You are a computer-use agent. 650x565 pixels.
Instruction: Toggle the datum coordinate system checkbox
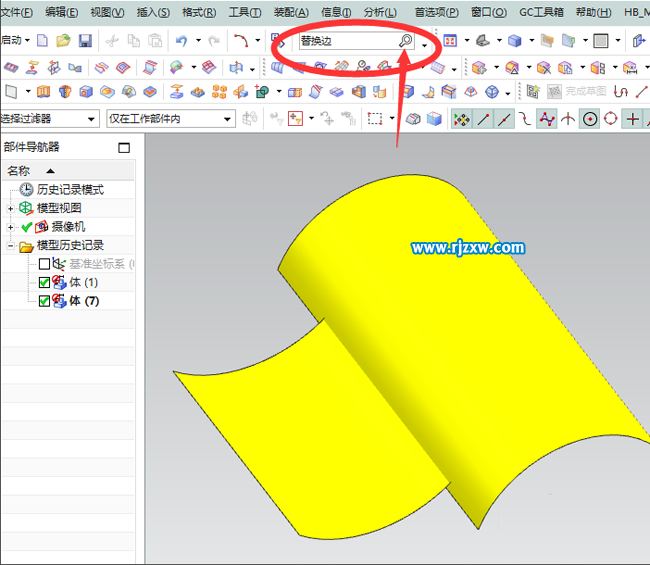point(44,264)
